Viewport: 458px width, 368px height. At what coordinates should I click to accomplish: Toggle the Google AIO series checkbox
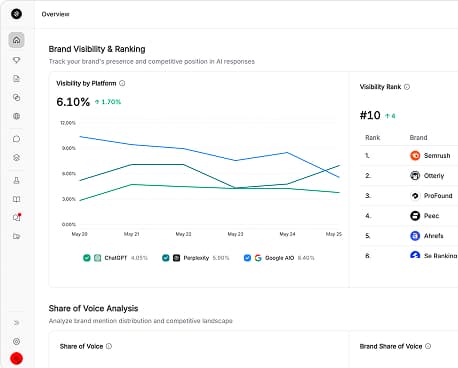pyautogui.click(x=247, y=258)
